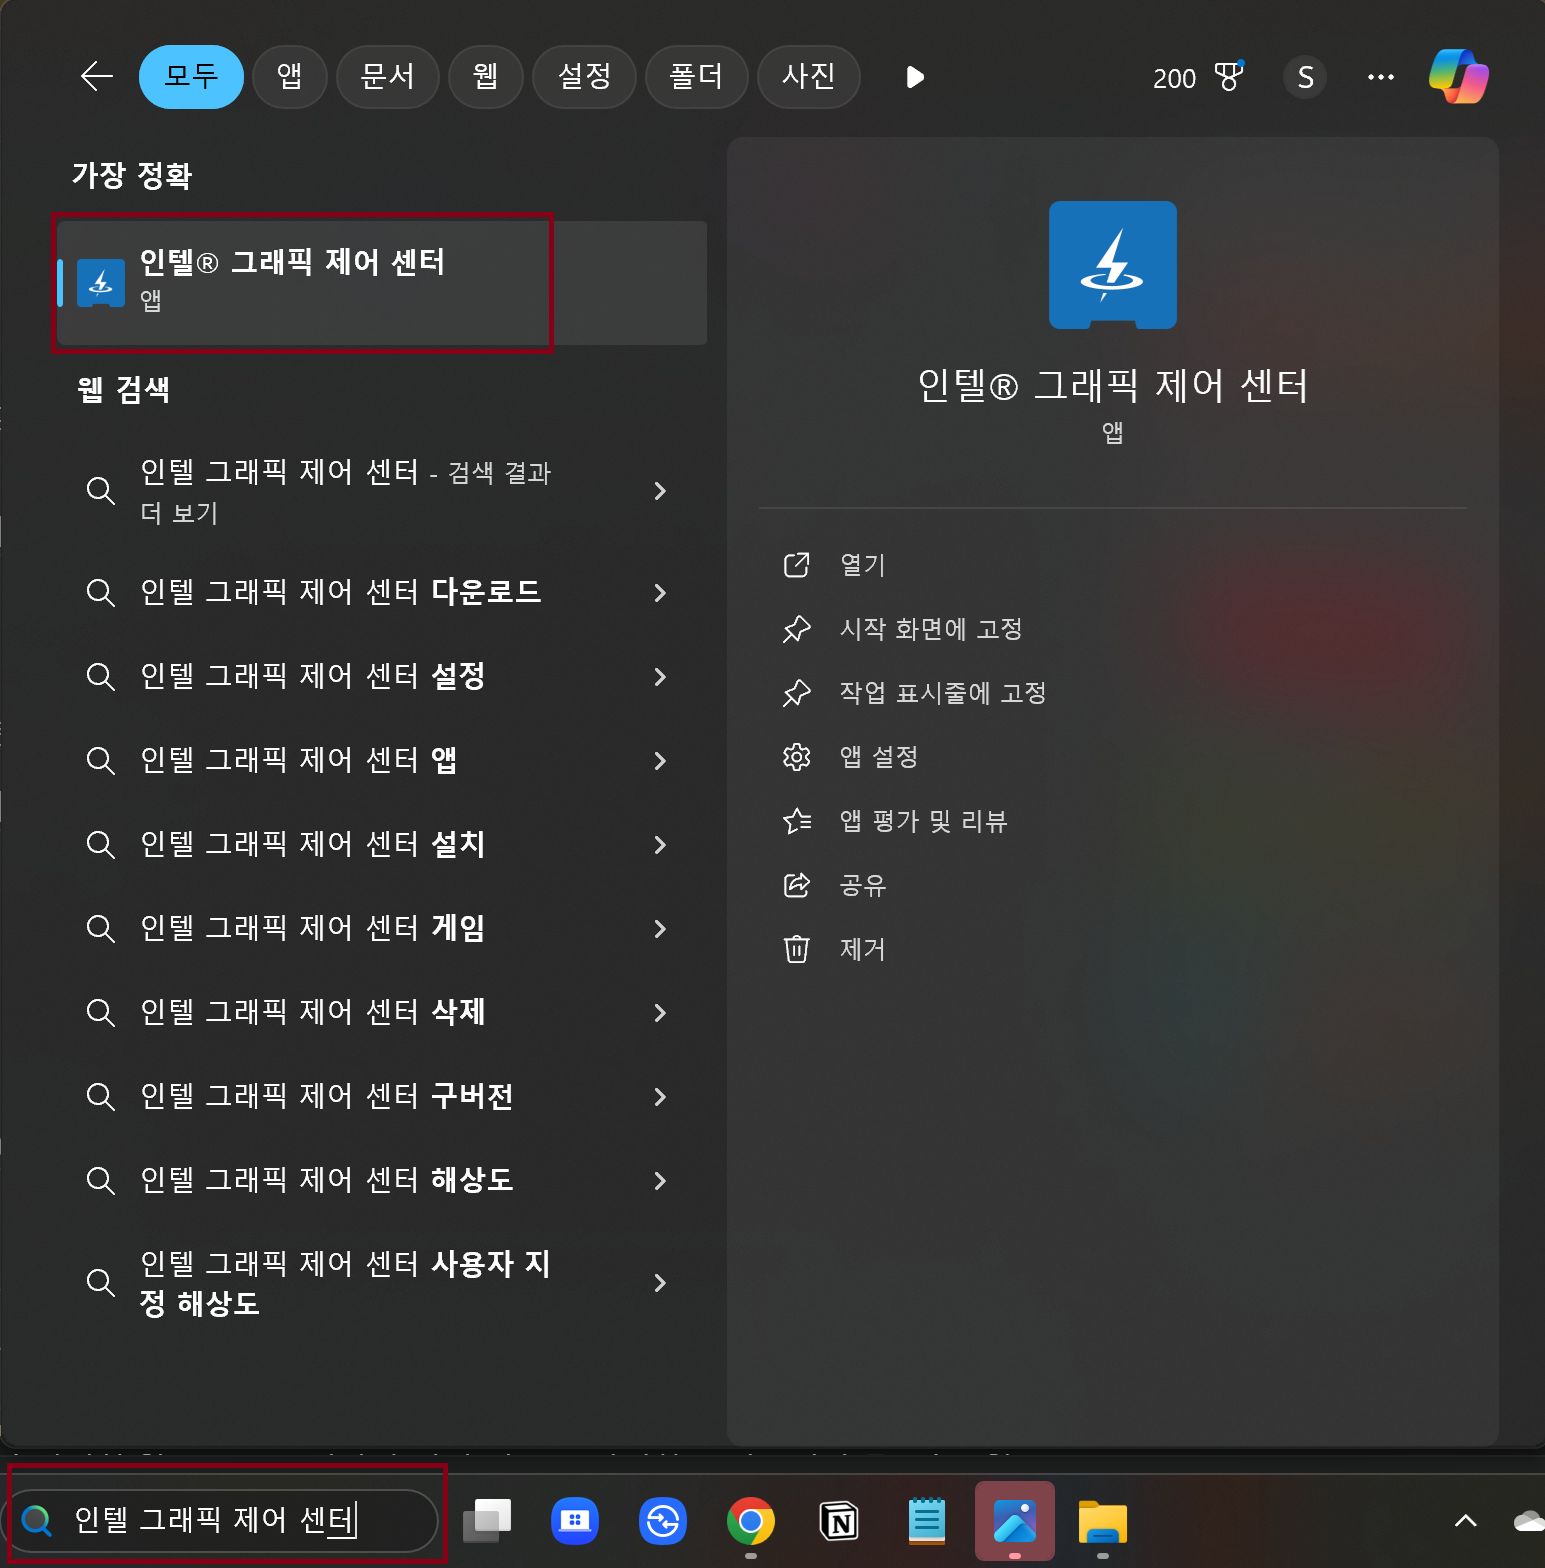The height and width of the screenshot is (1568, 1545).
Task: Open File Explorer from the taskbar
Action: point(1103,1521)
